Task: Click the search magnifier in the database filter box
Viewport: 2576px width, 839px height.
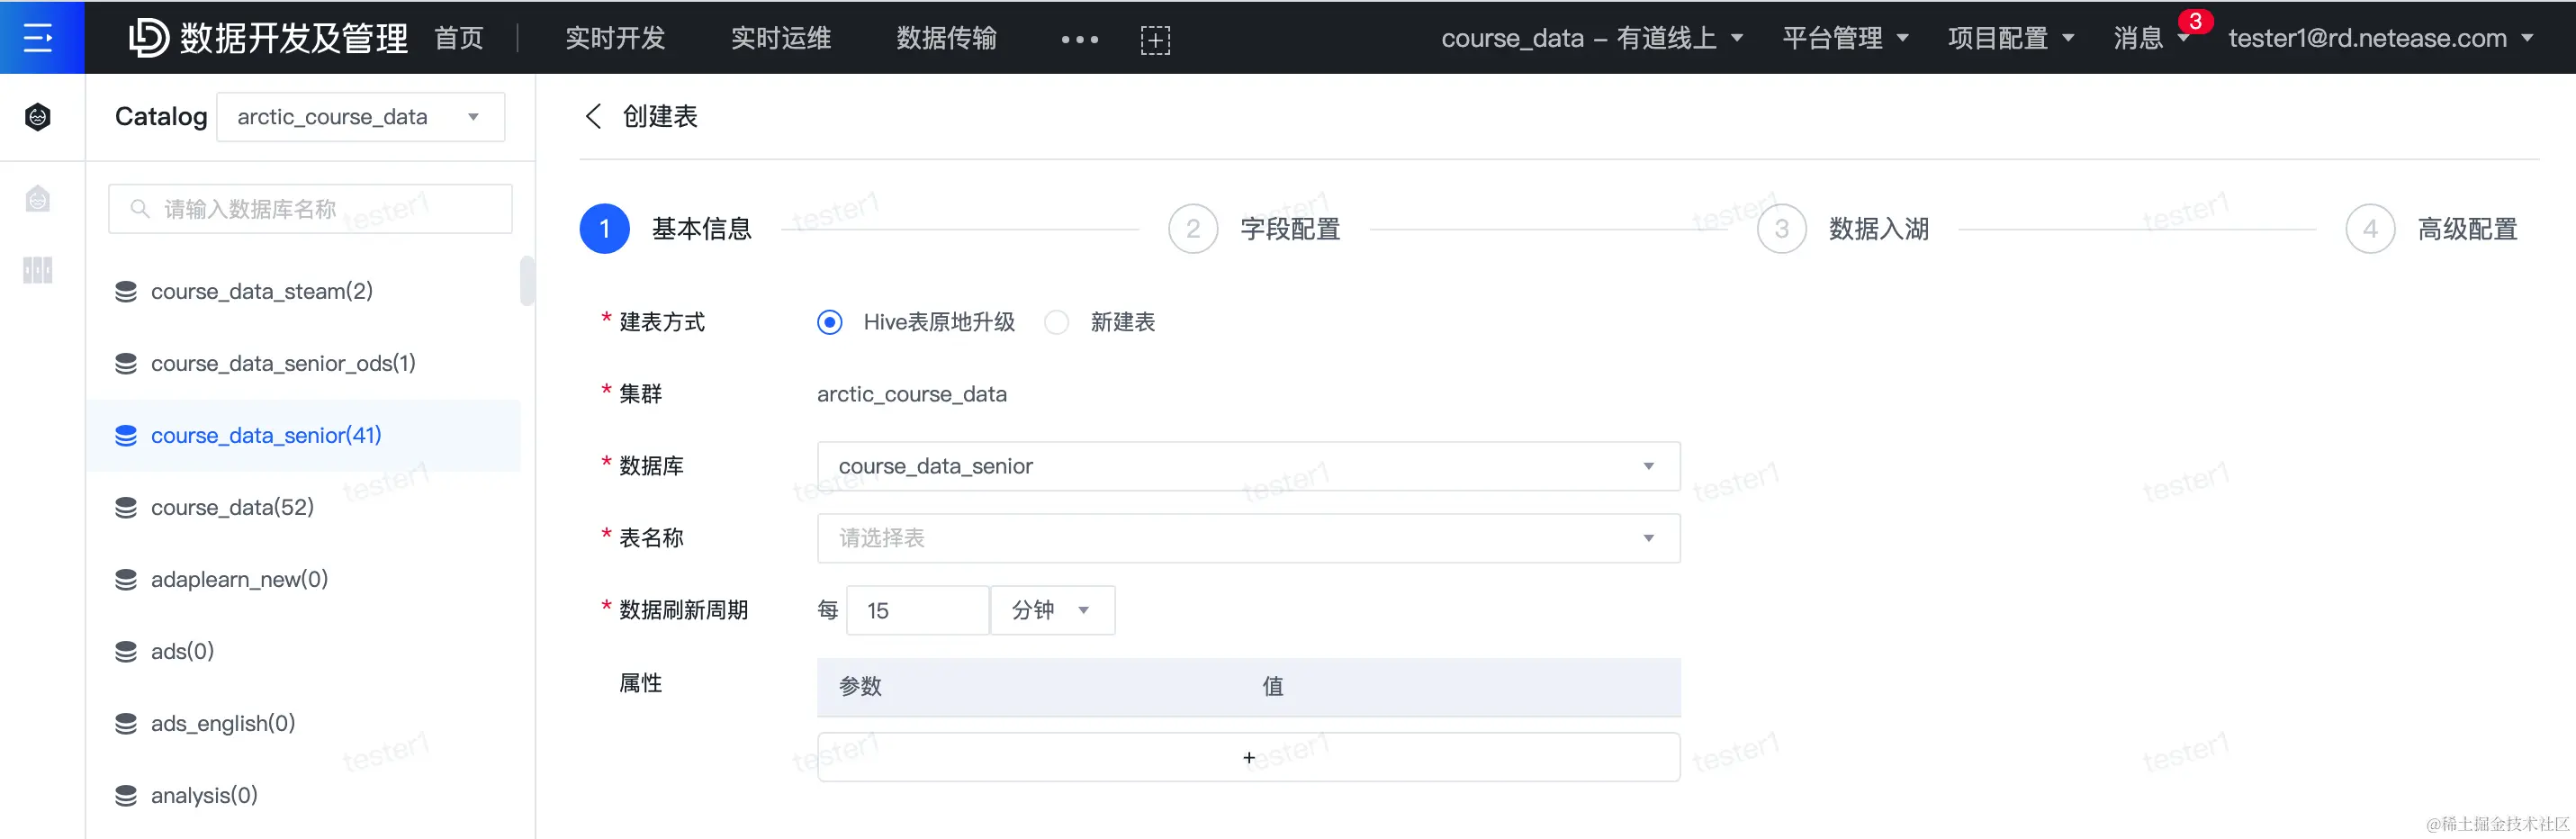Action: (140, 208)
